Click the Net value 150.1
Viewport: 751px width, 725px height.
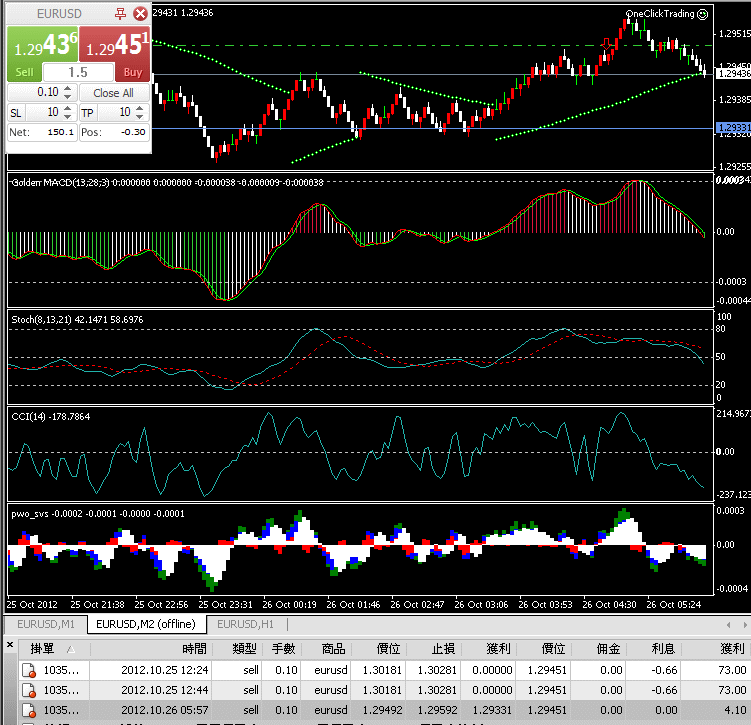click(60, 132)
